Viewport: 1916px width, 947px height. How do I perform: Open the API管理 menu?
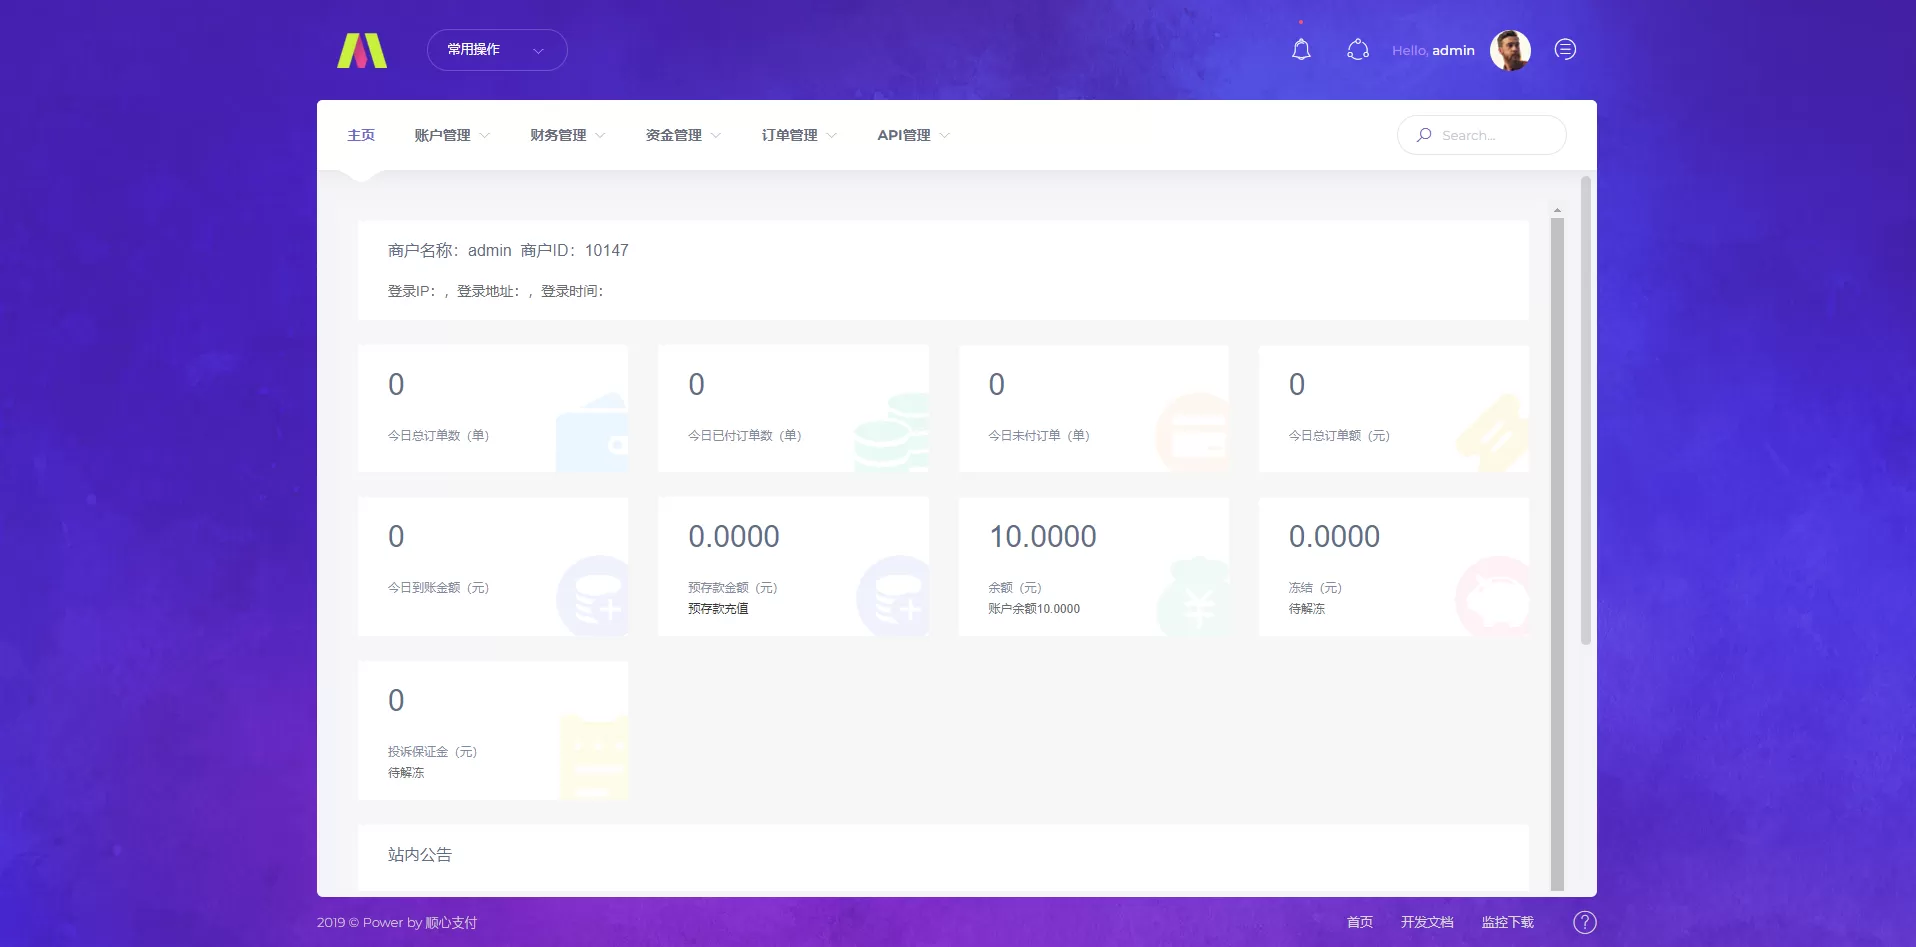913,135
